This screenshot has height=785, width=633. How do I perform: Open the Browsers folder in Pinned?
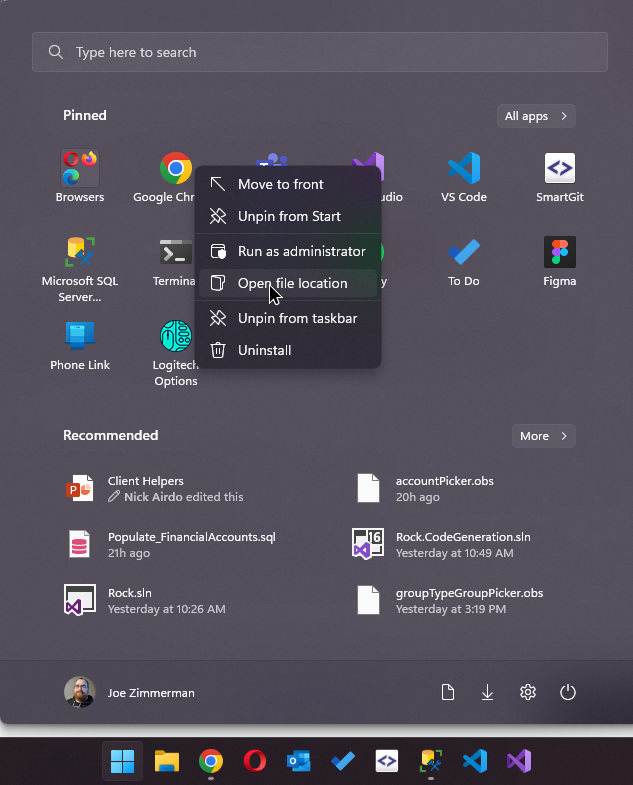tap(80, 176)
